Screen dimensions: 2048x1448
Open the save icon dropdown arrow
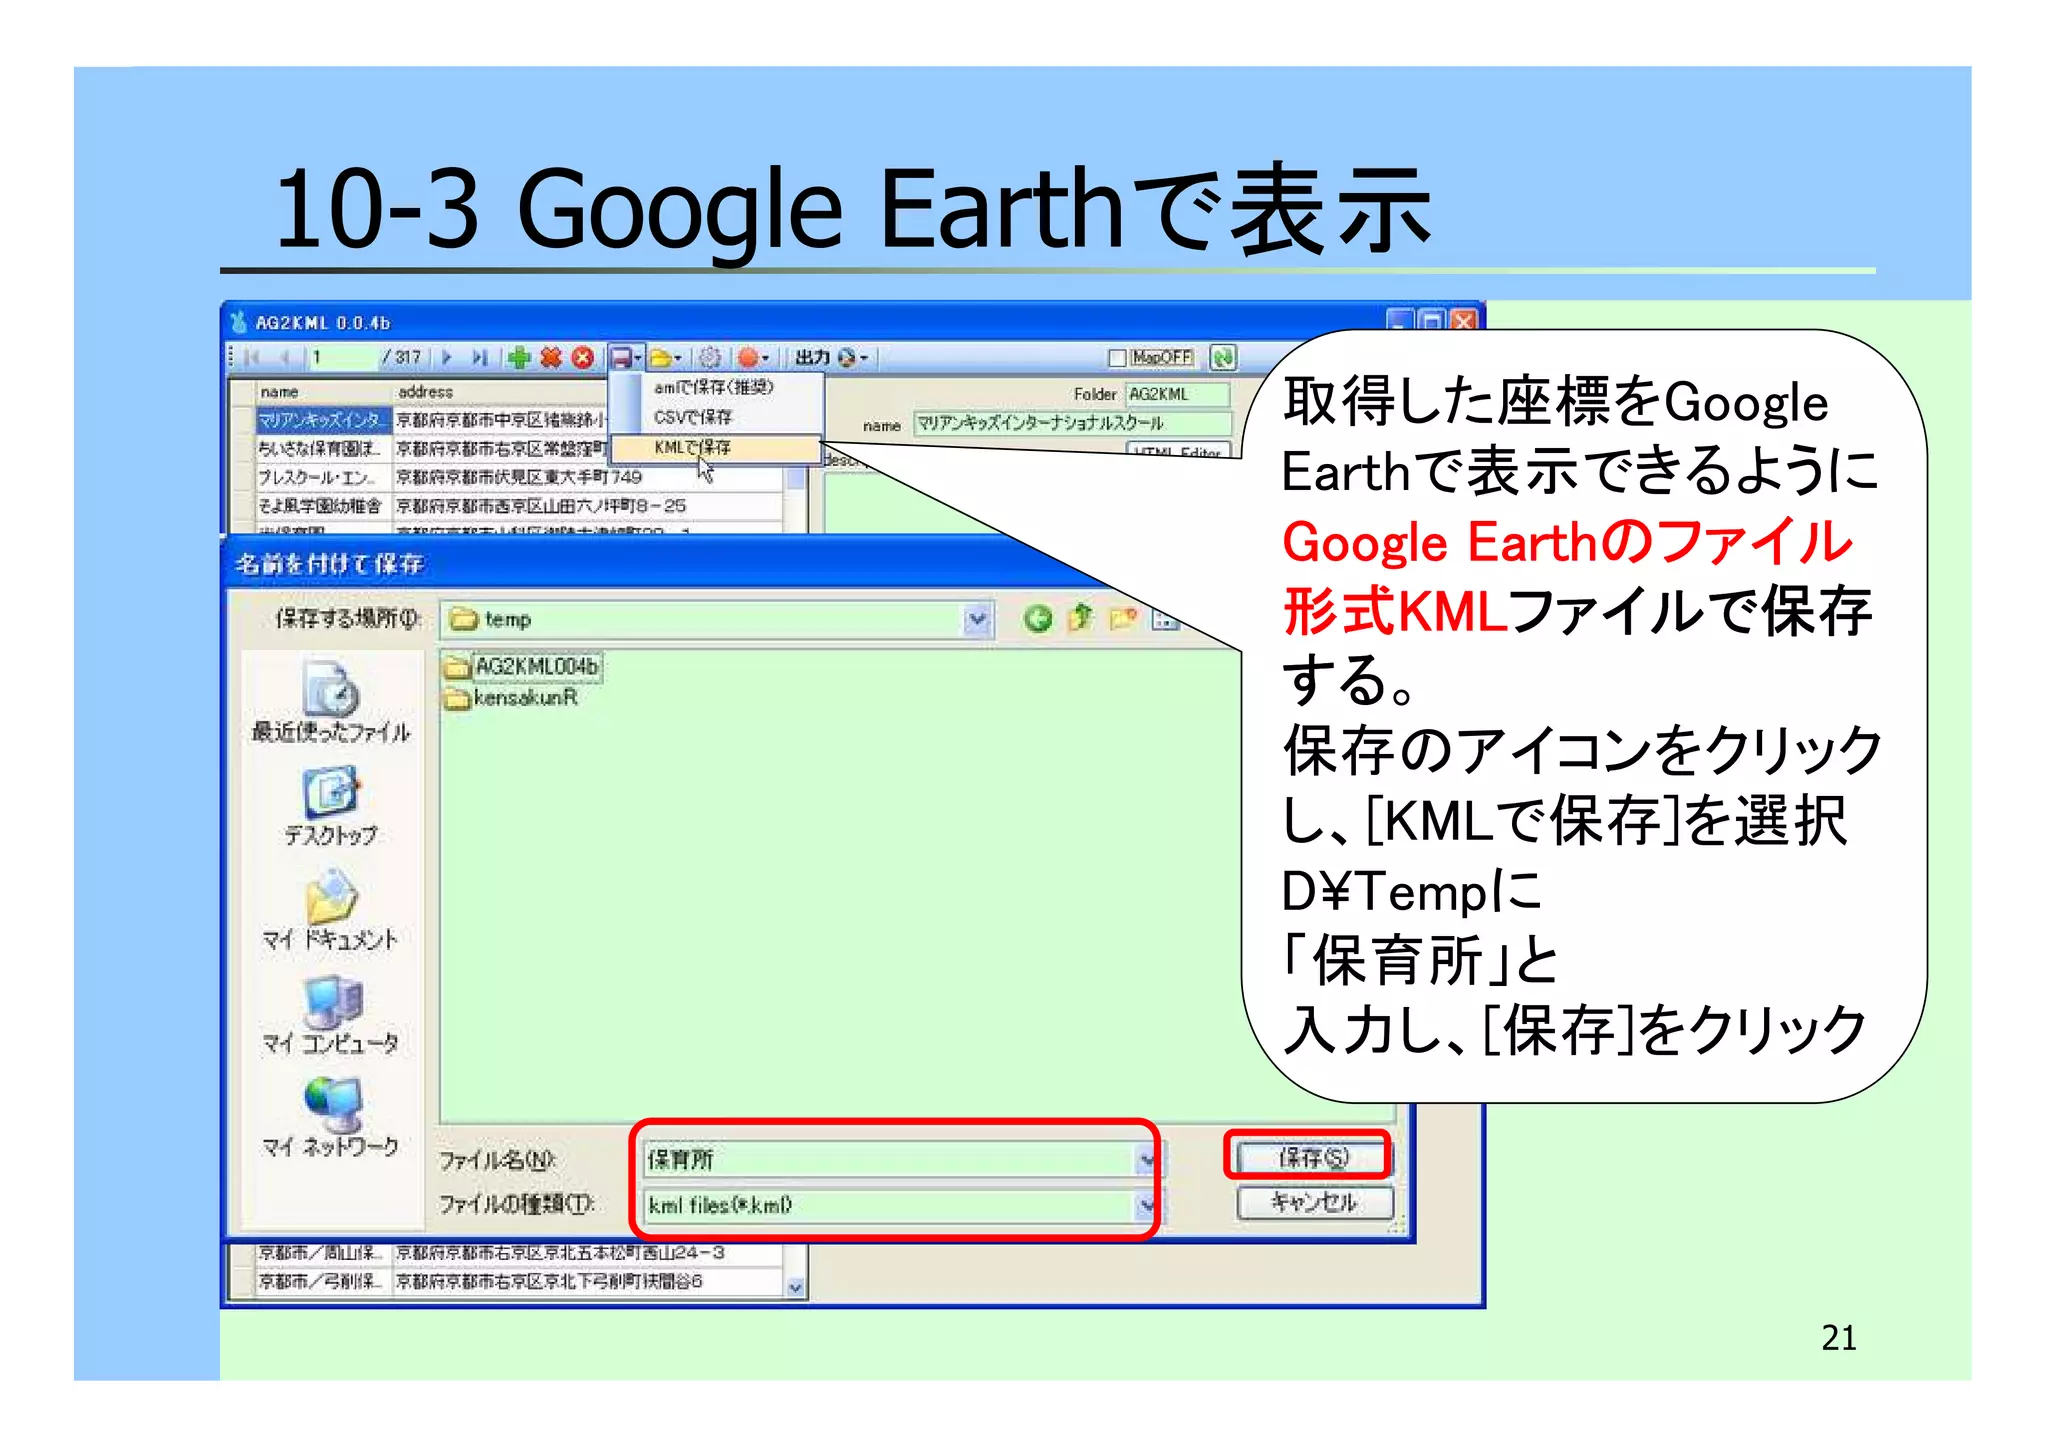coord(638,358)
